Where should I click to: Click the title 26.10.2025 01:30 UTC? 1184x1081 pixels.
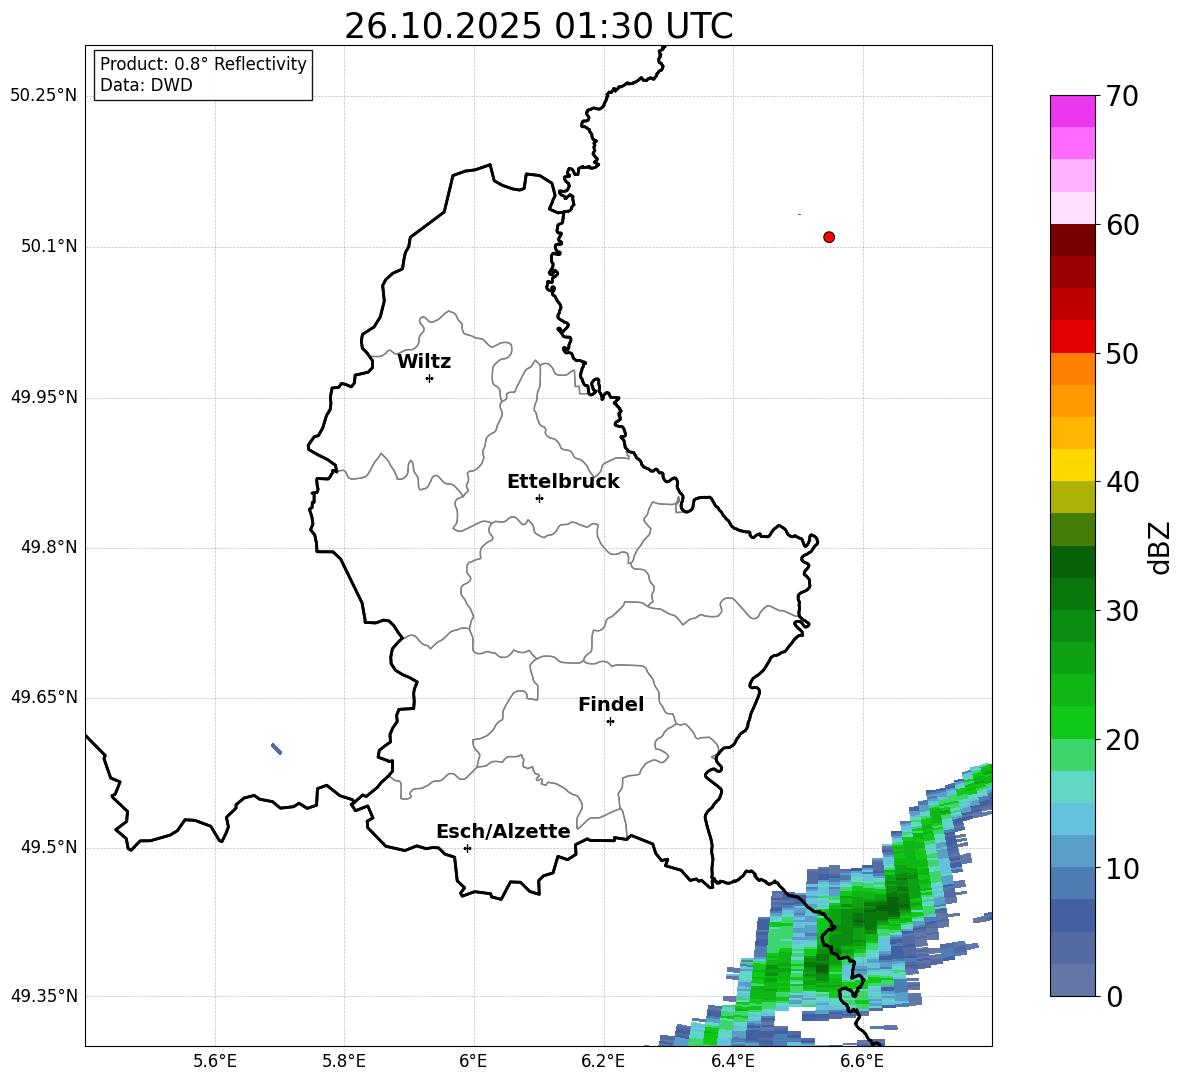(x=538, y=26)
